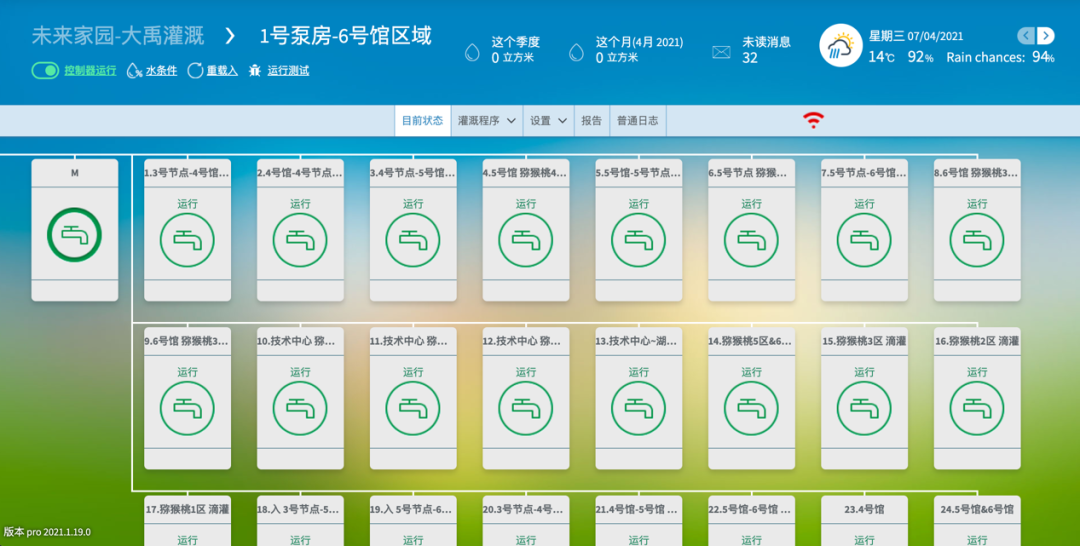Click the water drop icon beside 这个季度
This screenshot has height=546, width=1080.
pos(472,52)
